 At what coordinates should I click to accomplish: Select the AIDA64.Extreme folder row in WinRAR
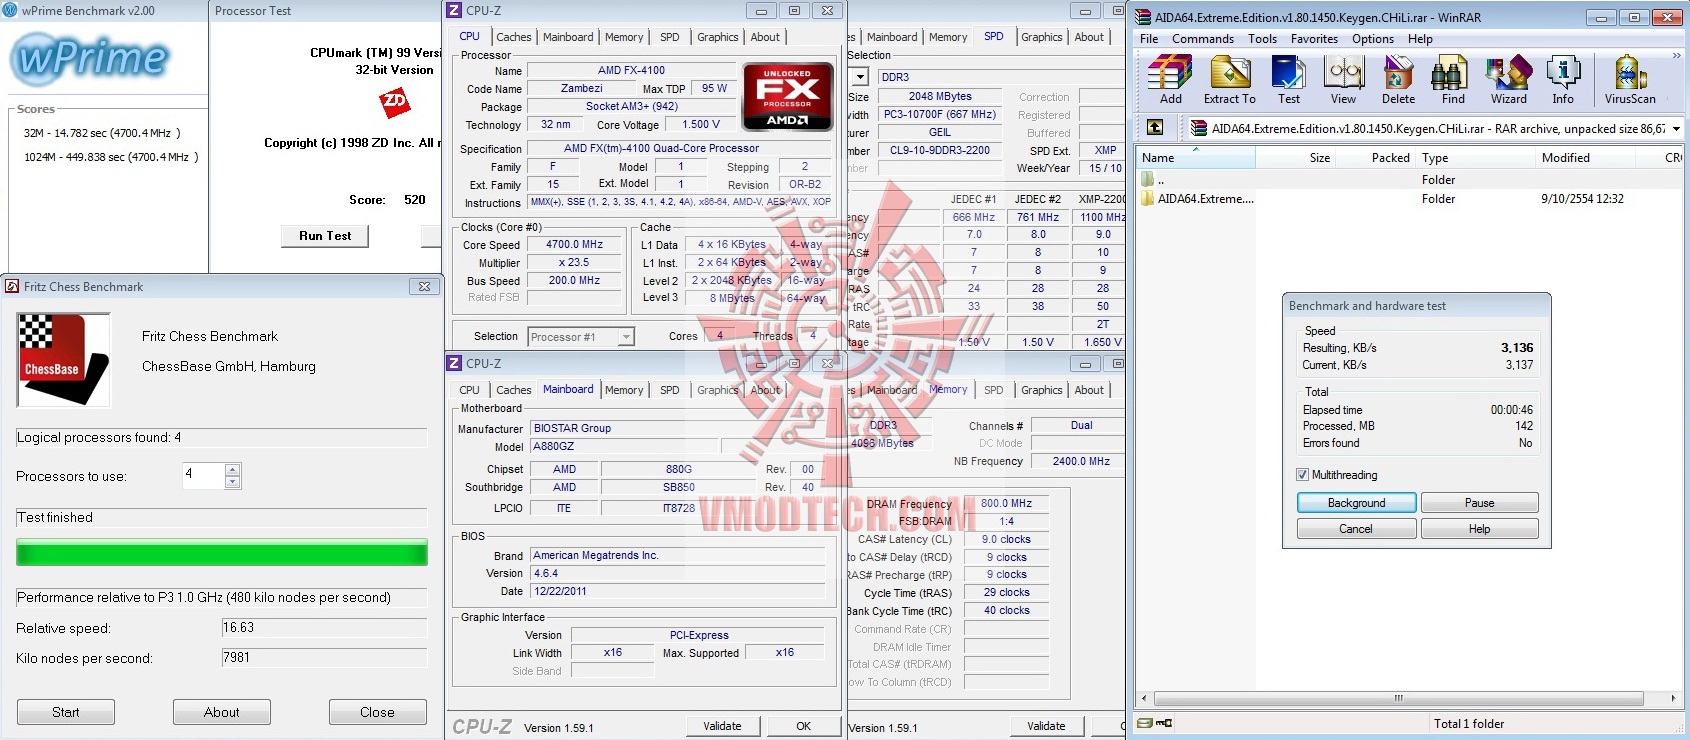[x=1410, y=199]
